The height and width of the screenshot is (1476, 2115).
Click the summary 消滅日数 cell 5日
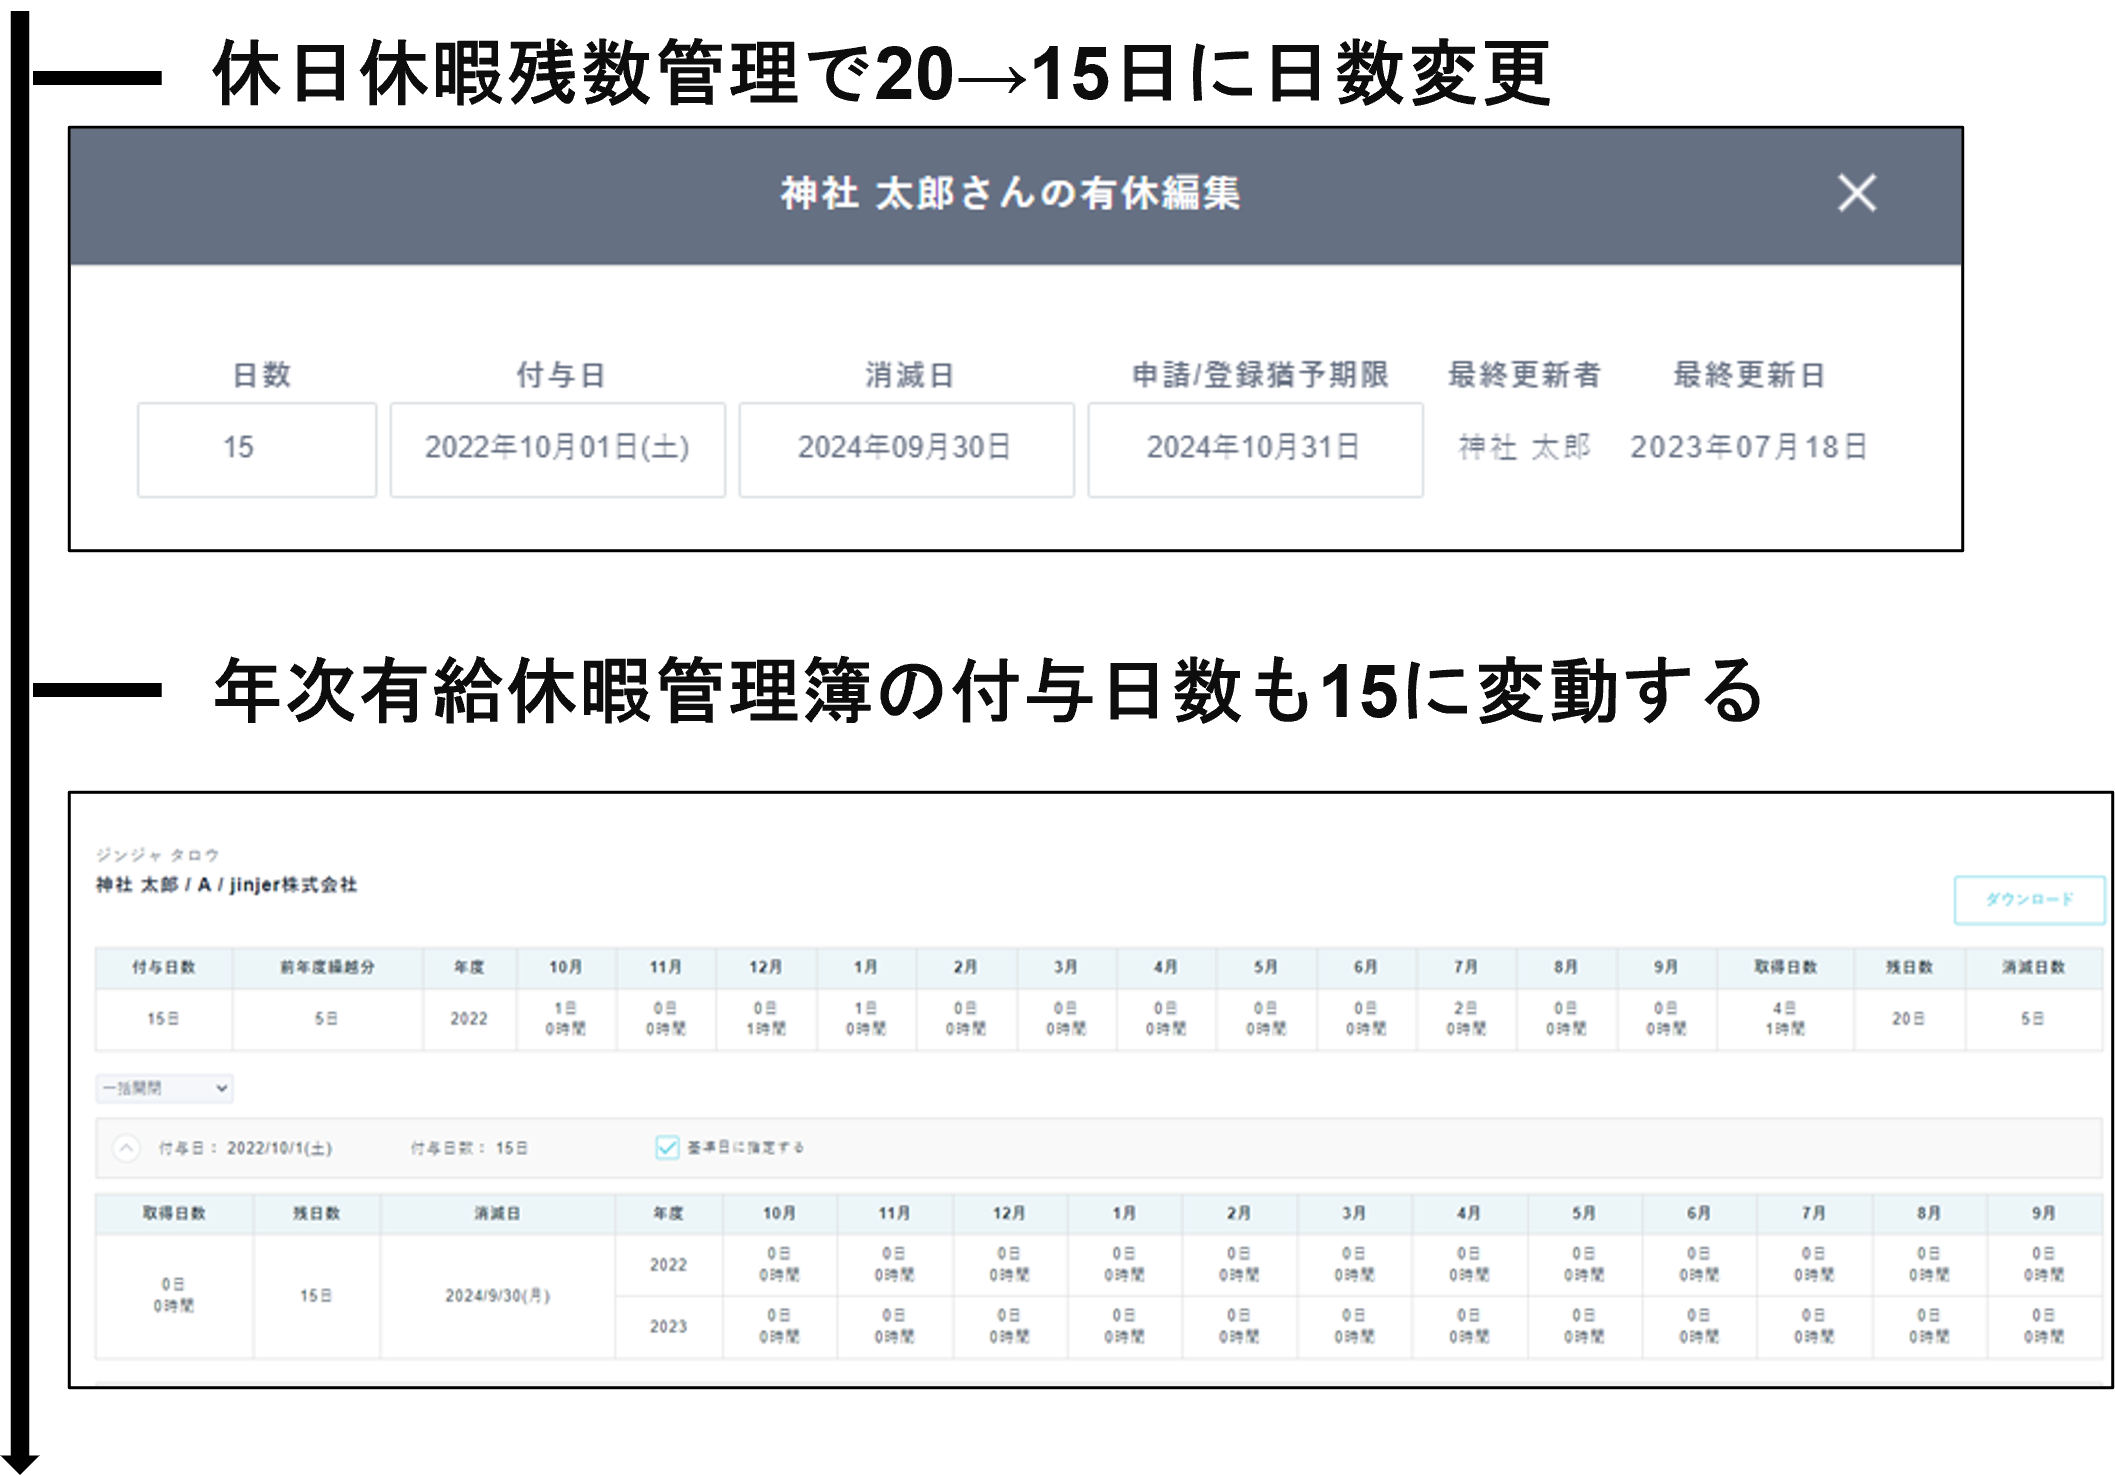2033,1019
